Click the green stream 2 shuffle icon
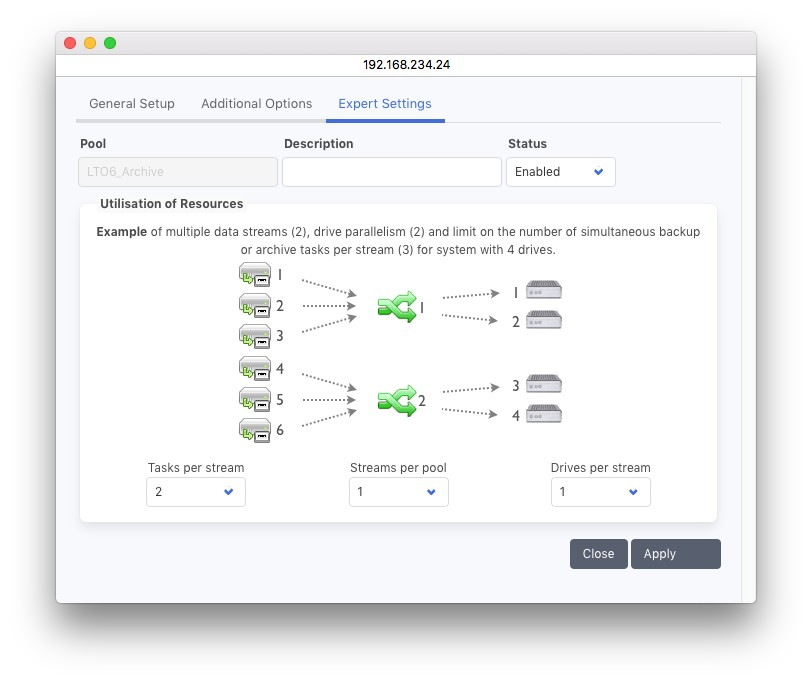Viewport: 812px width, 683px height. pyautogui.click(x=395, y=401)
